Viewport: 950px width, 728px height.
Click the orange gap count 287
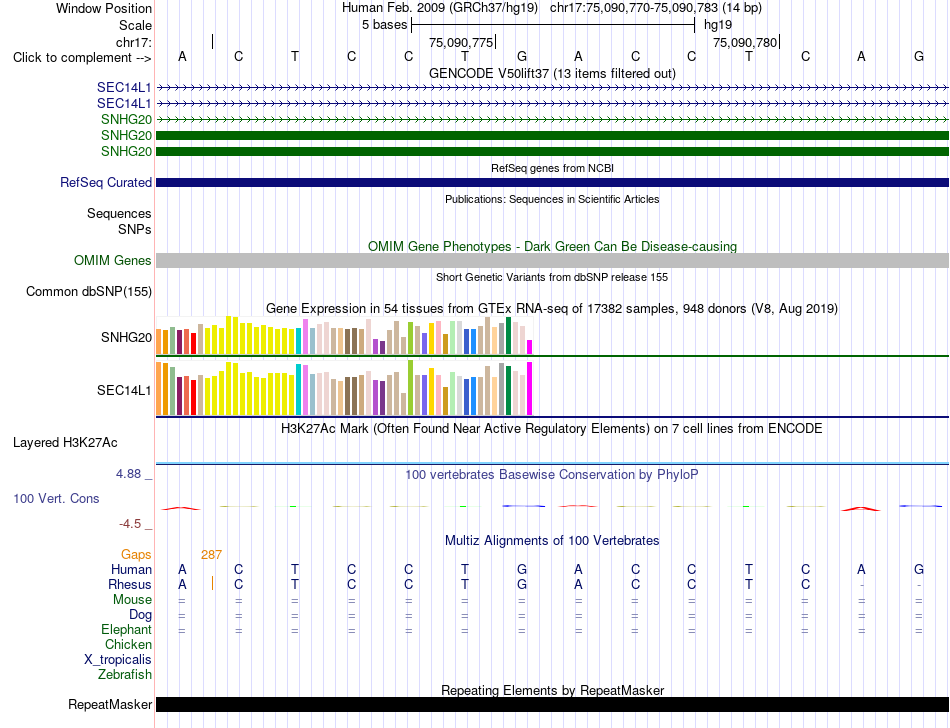pyautogui.click(x=211, y=554)
